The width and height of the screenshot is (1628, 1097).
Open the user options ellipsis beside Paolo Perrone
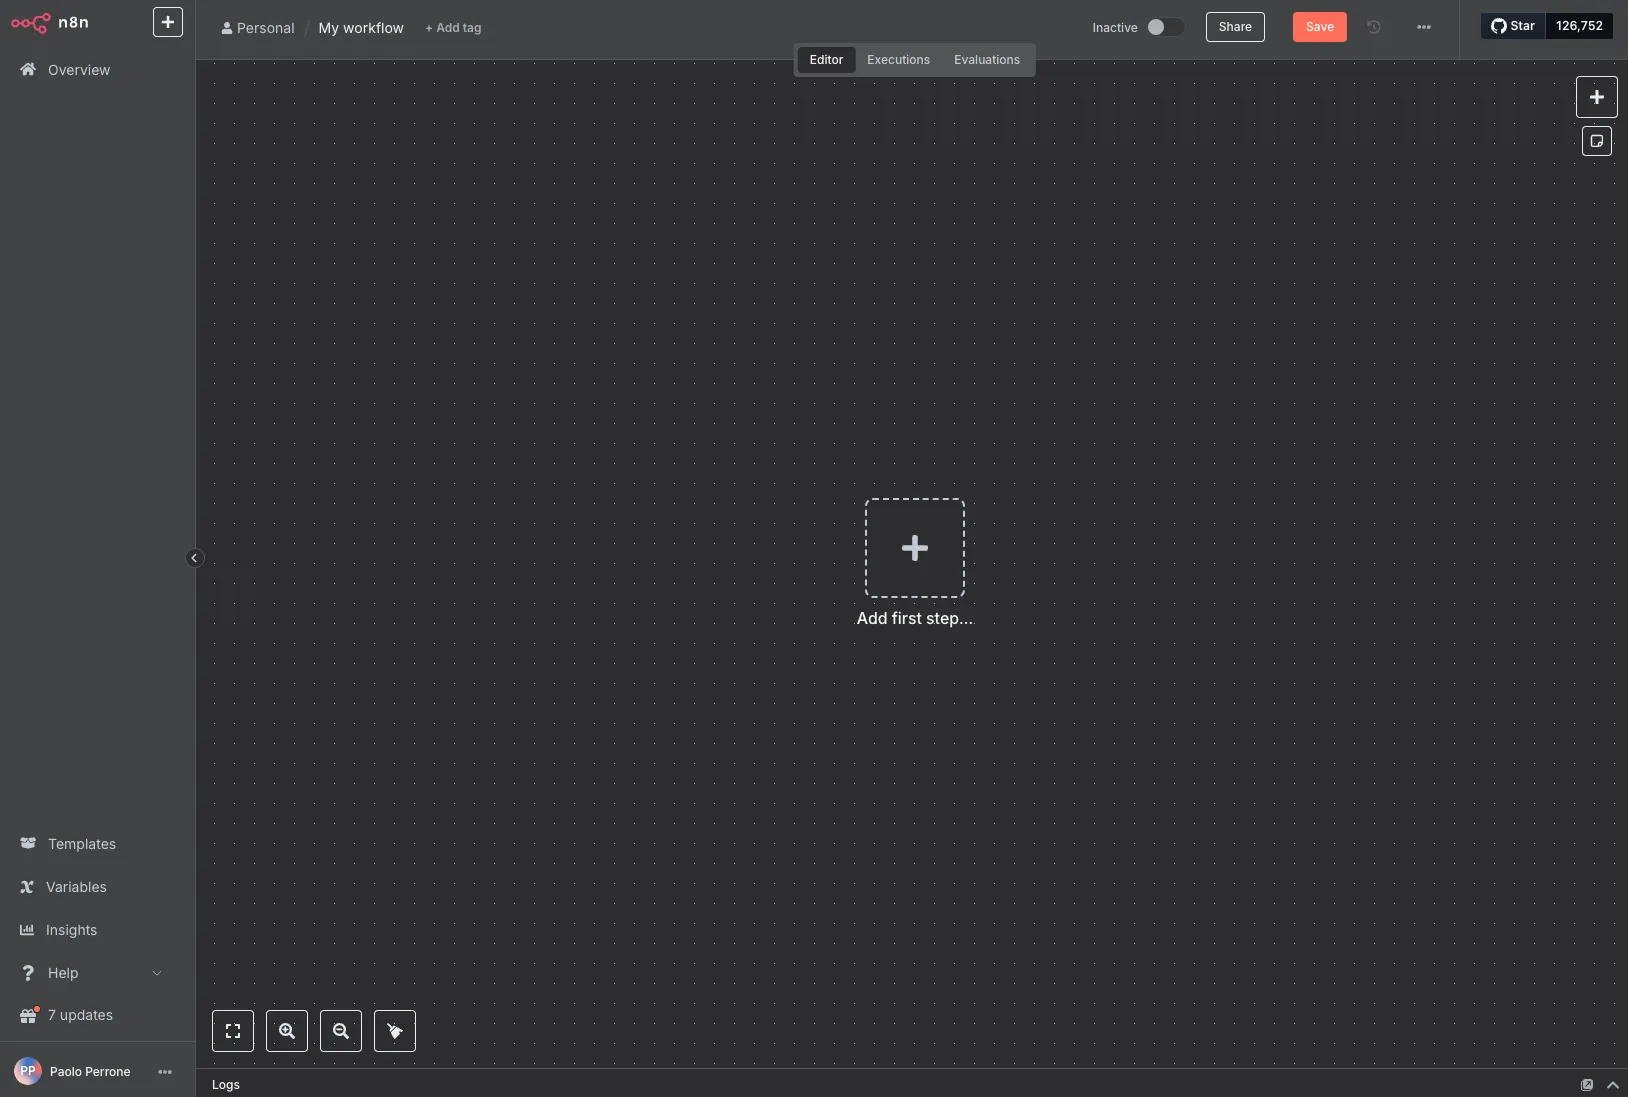click(165, 1072)
